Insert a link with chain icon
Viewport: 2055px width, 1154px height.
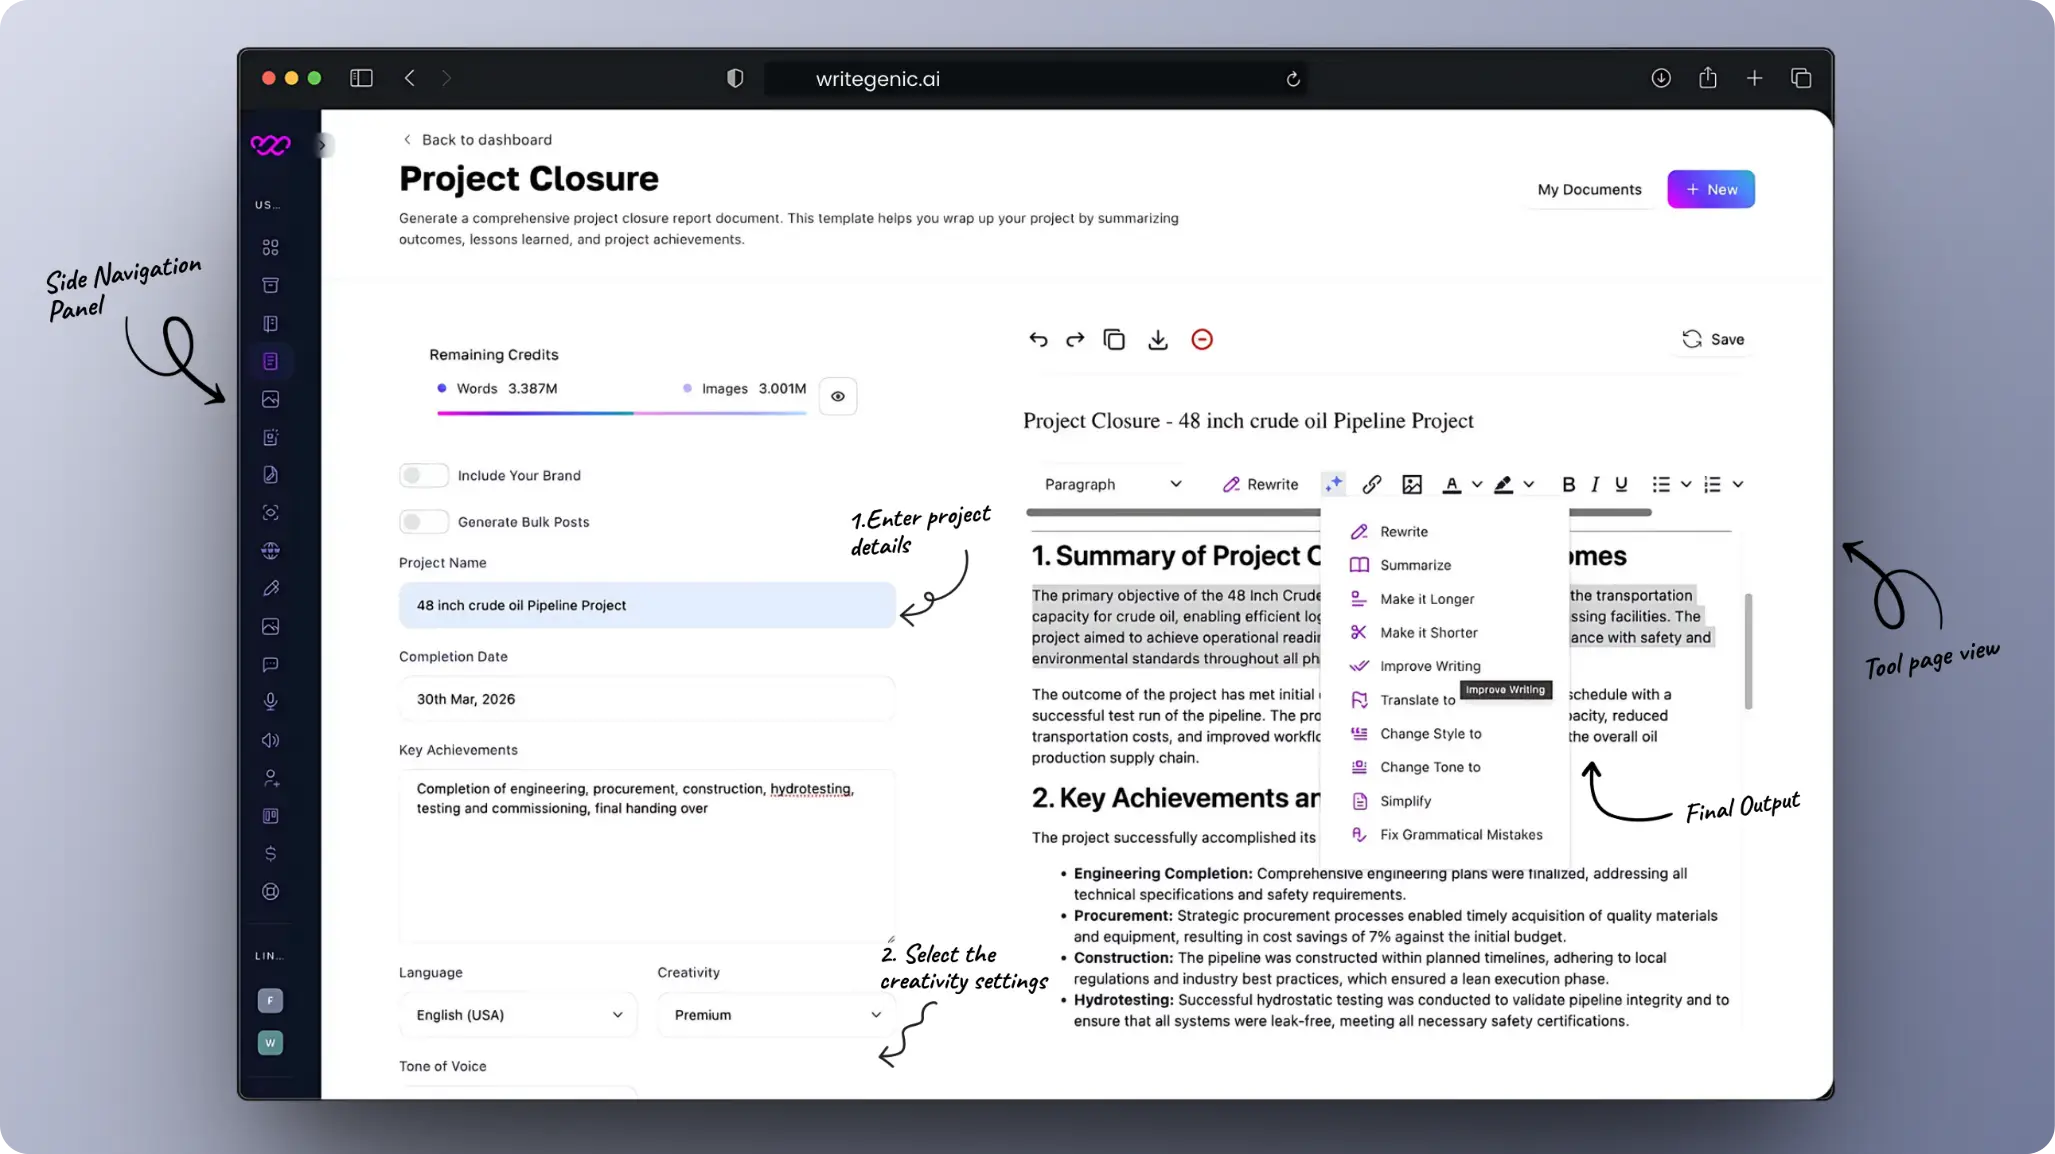pyautogui.click(x=1372, y=484)
